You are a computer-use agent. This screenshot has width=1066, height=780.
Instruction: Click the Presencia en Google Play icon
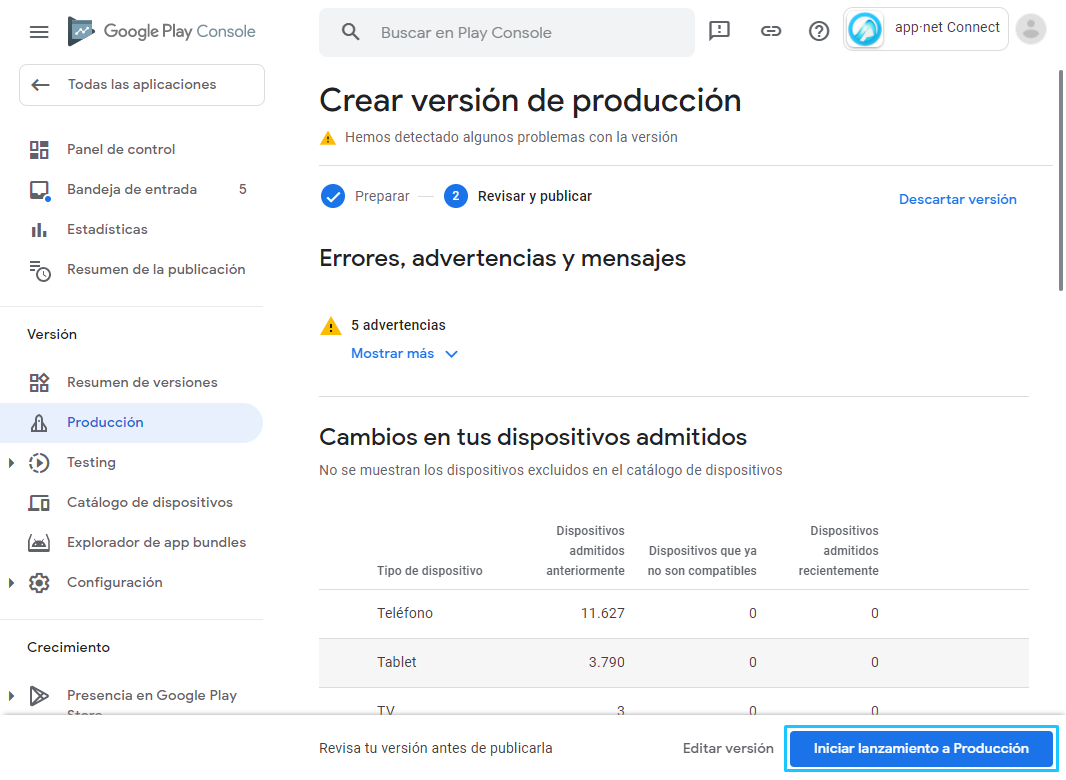(39, 696)
